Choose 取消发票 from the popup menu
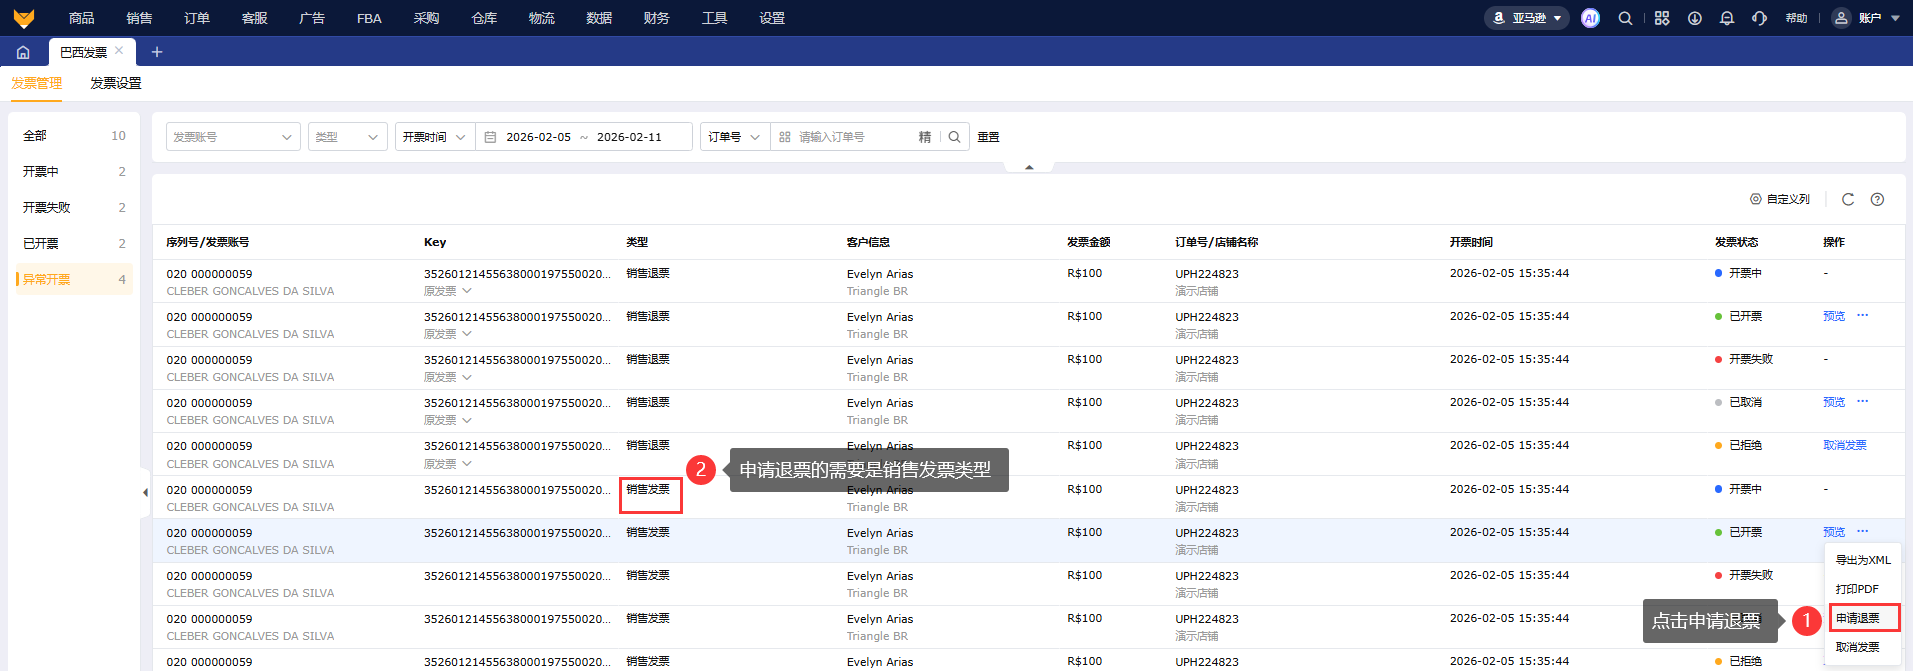1913x671 pixels. click(1863, 647)
